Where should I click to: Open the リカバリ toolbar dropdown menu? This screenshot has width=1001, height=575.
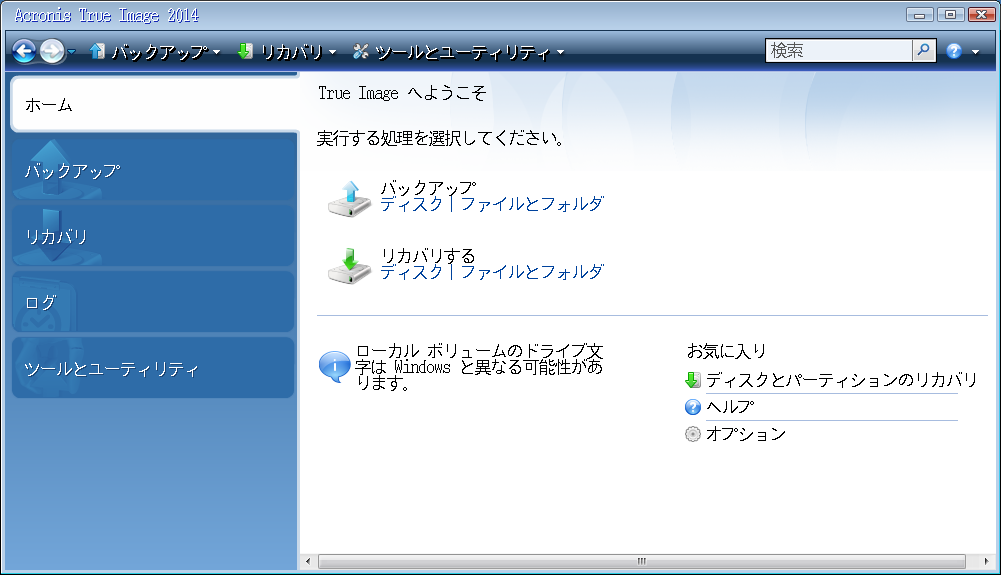click(x=287, y=51)
